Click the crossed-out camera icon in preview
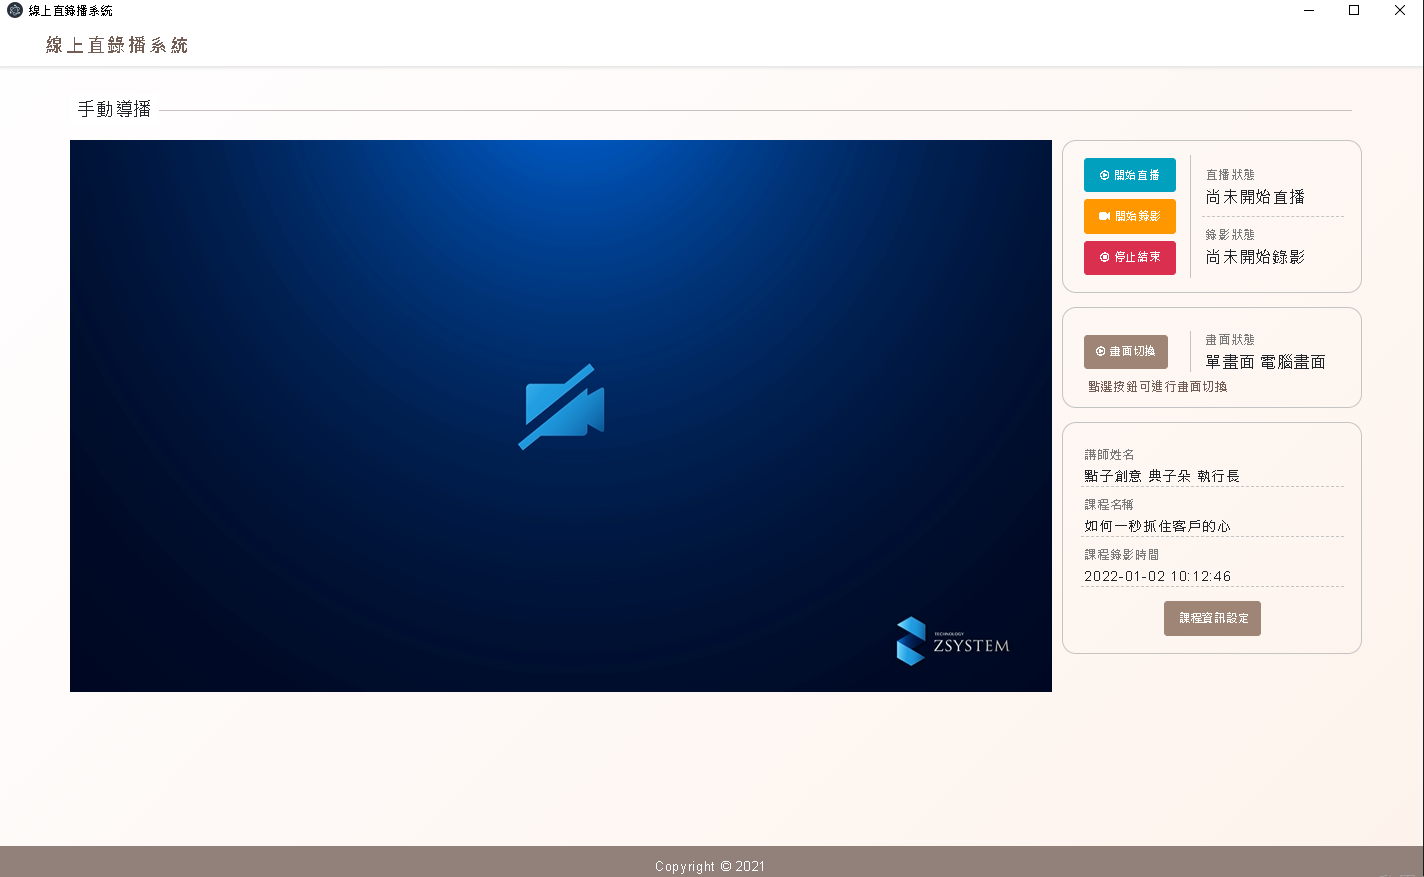1424x877 pixels. coord(561,407)
